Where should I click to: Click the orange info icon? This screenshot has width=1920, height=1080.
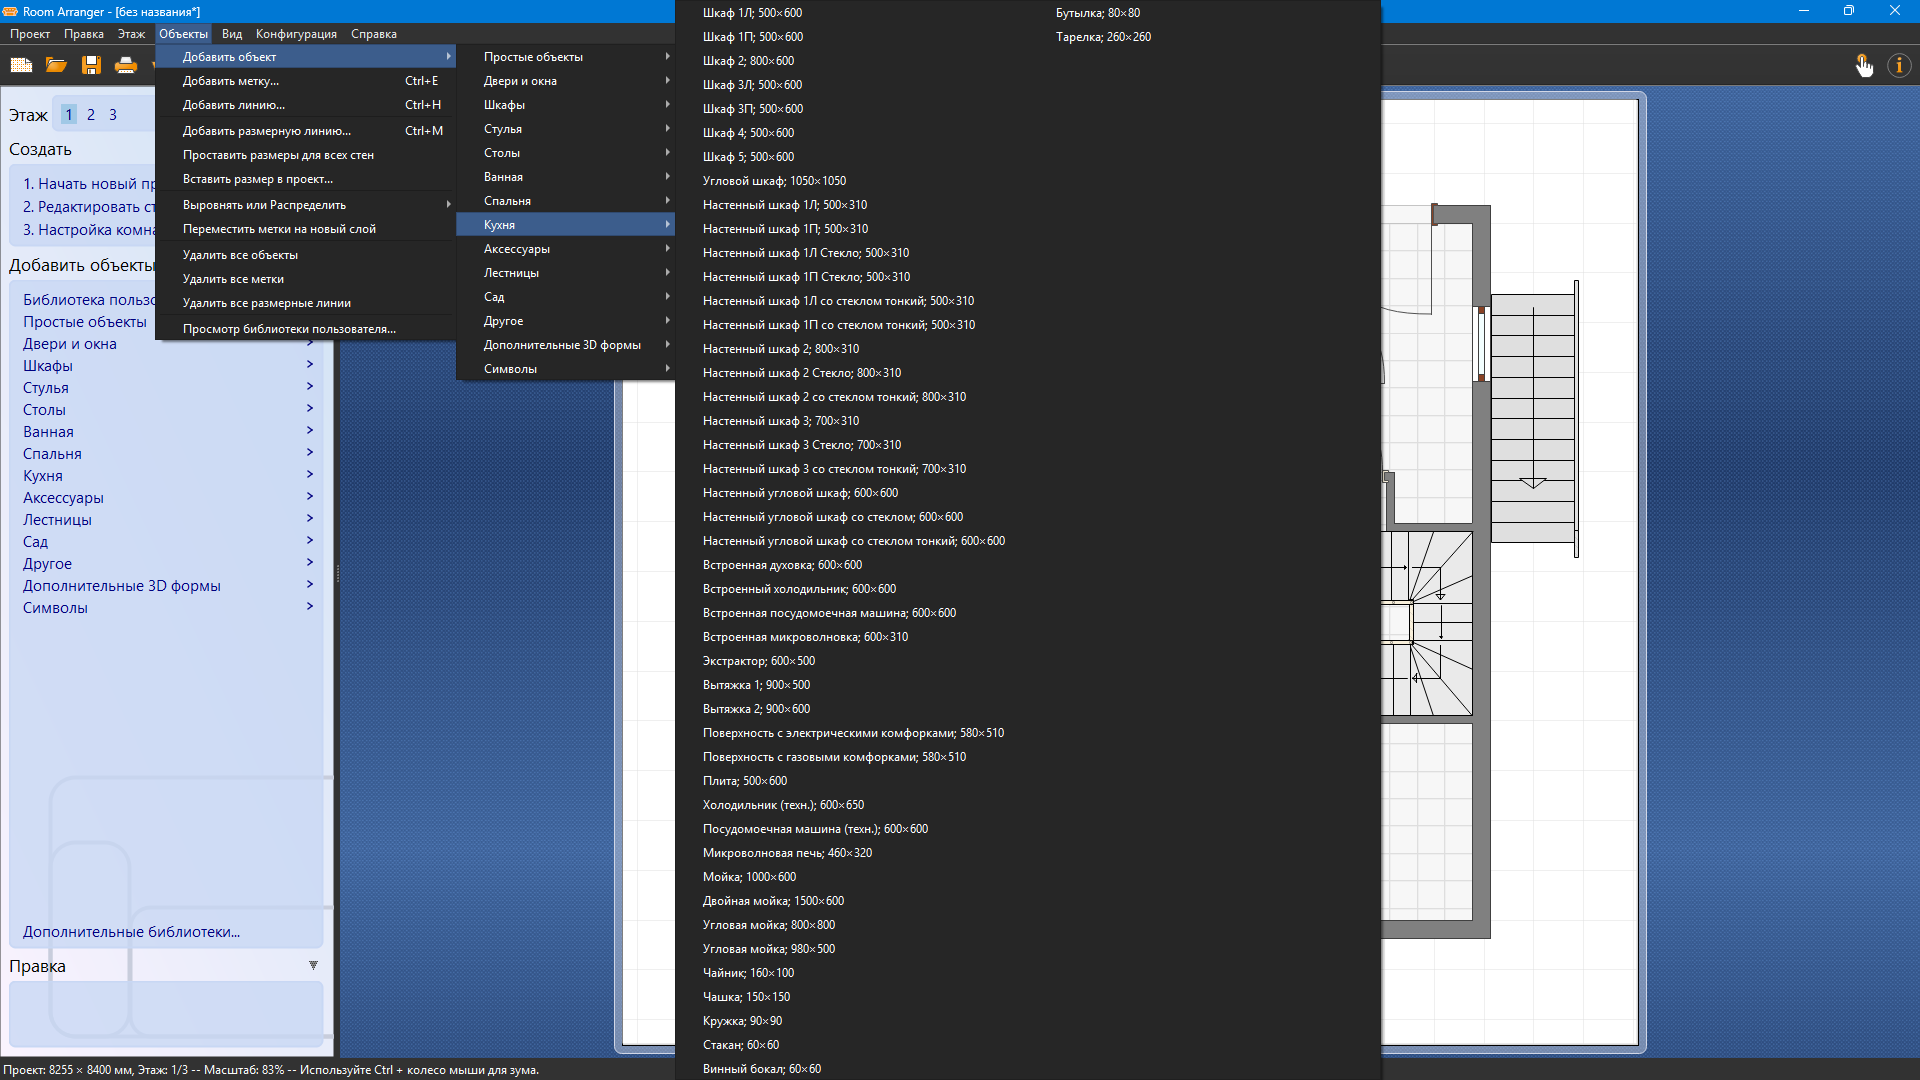click(x=1898, y=66)
